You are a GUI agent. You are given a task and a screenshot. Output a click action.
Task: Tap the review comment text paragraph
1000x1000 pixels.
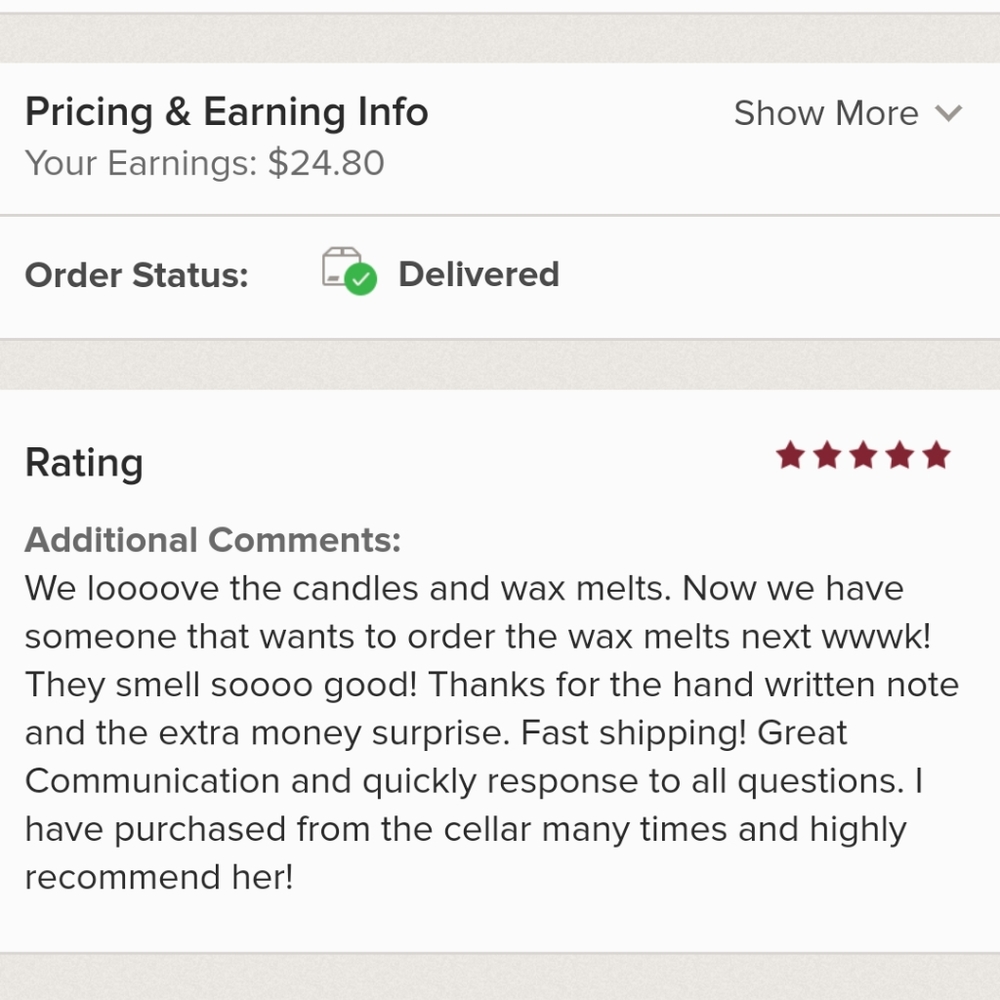[492, 732]
